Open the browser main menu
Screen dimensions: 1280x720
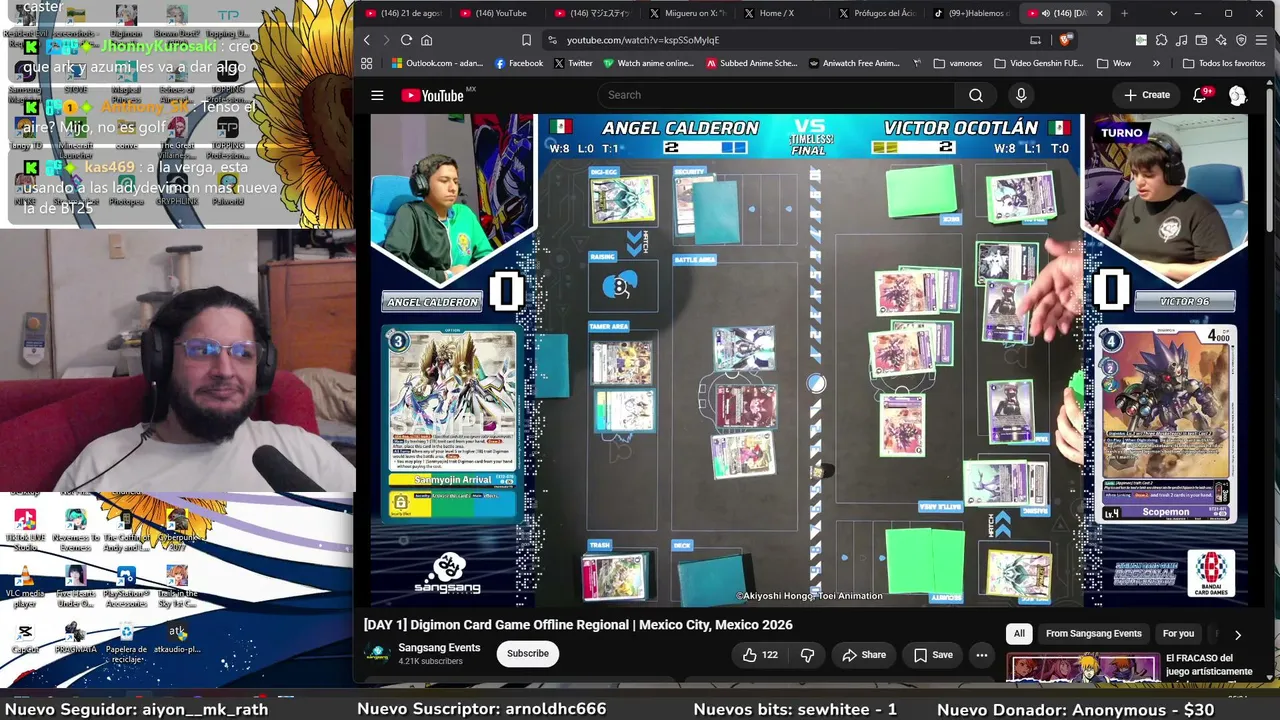(x=1261, y=40)
